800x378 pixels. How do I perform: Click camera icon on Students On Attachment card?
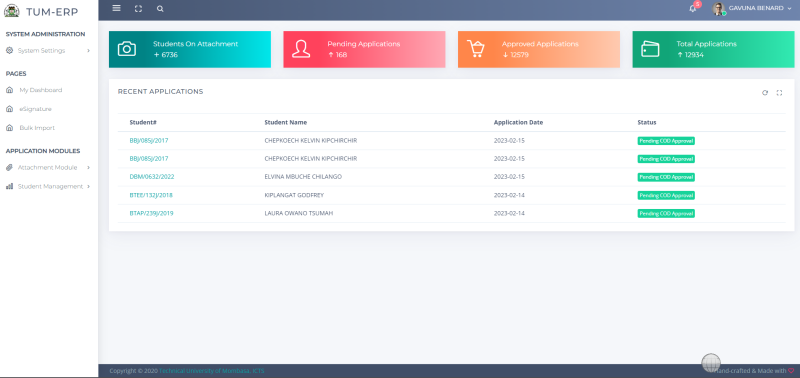[127, 49]
